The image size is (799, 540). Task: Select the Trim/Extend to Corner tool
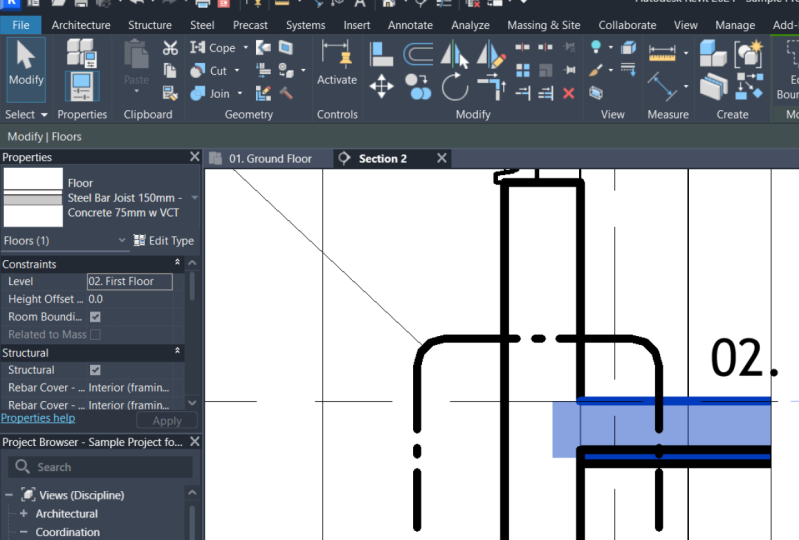[491, 86]
